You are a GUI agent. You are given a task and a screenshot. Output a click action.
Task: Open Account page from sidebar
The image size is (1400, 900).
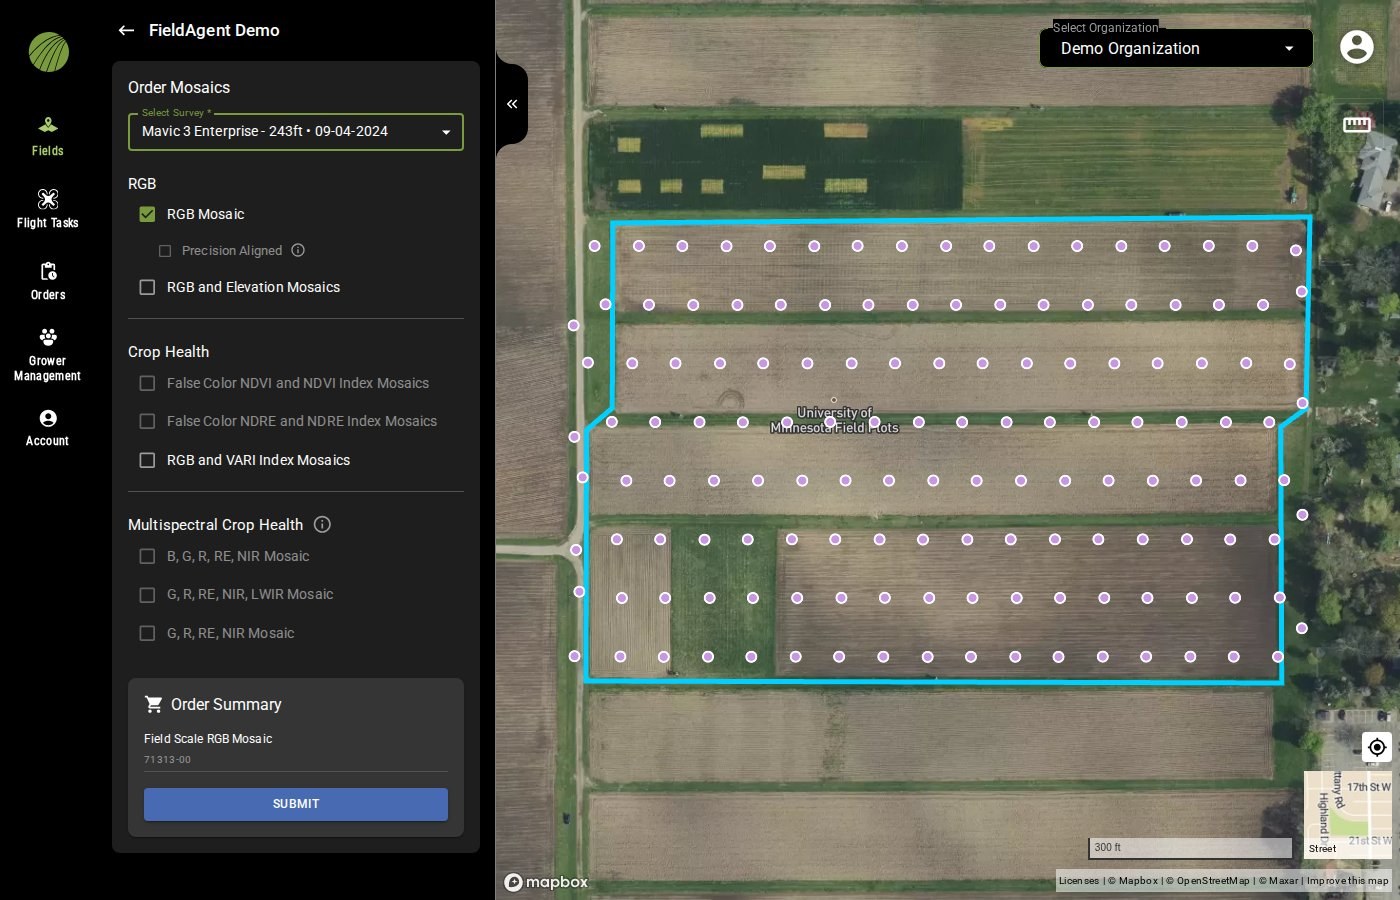tap(47, 428)
